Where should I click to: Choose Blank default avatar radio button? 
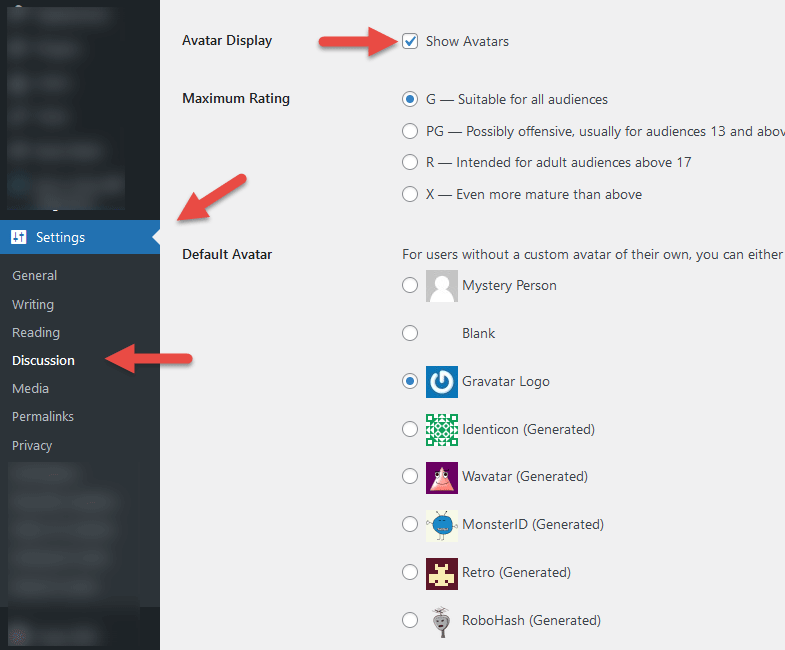point(410,333)
